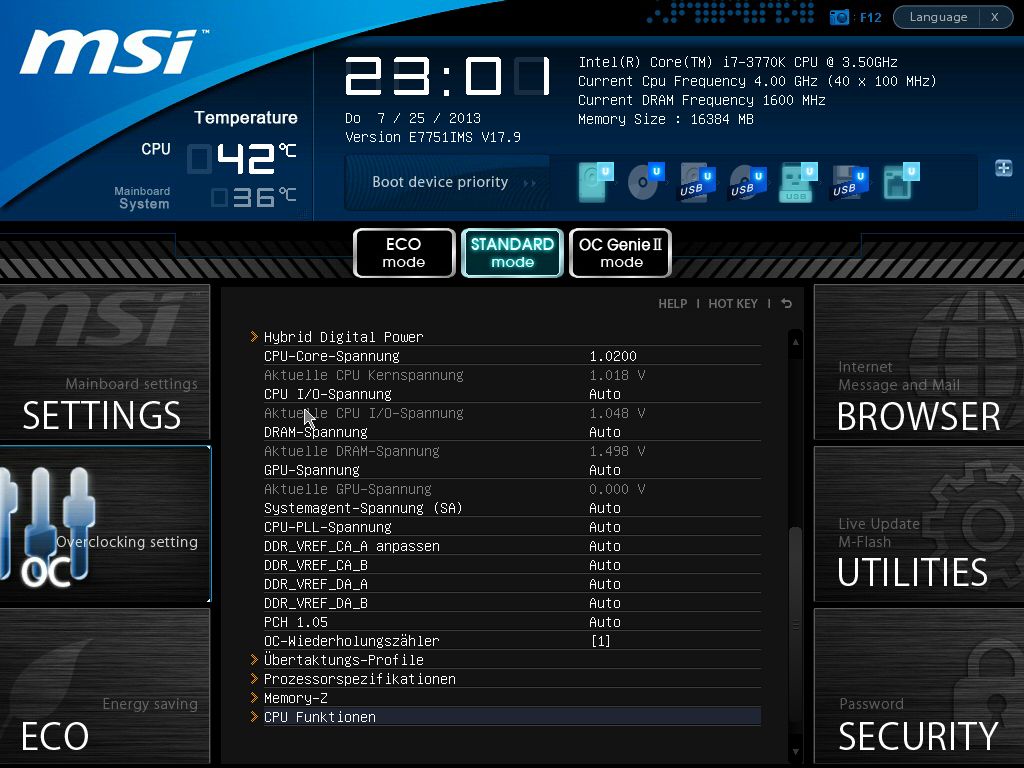Open the SECURITY password section
Screen dimensions: 1024x768
pyautogui.click(x=919, y=686)
